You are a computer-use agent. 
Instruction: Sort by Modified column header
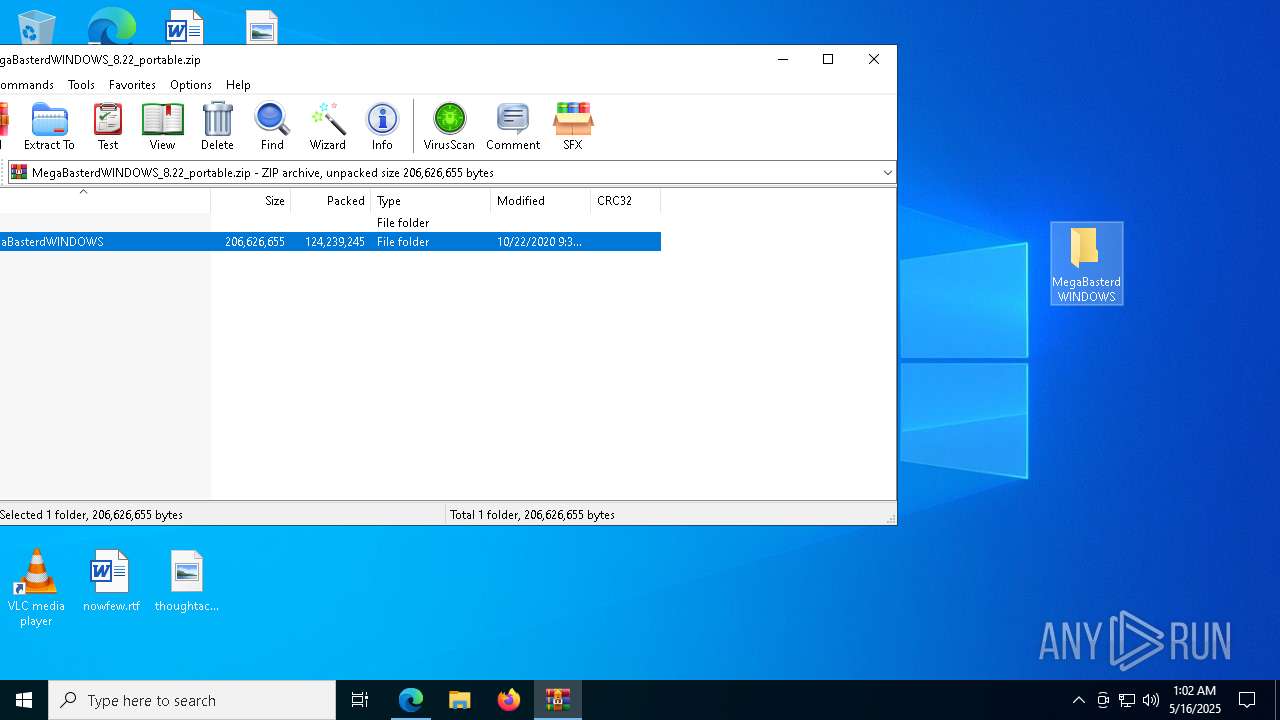point(540,201)
